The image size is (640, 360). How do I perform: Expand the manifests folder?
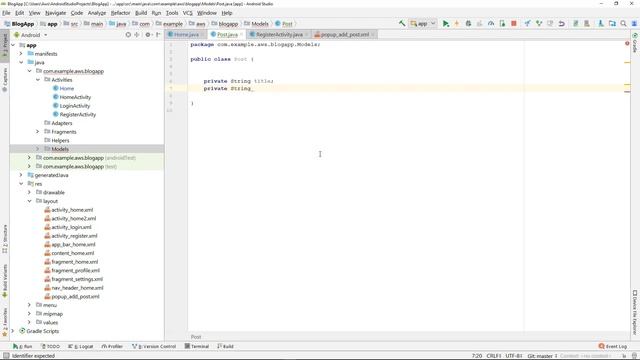(x=21, y=53)
